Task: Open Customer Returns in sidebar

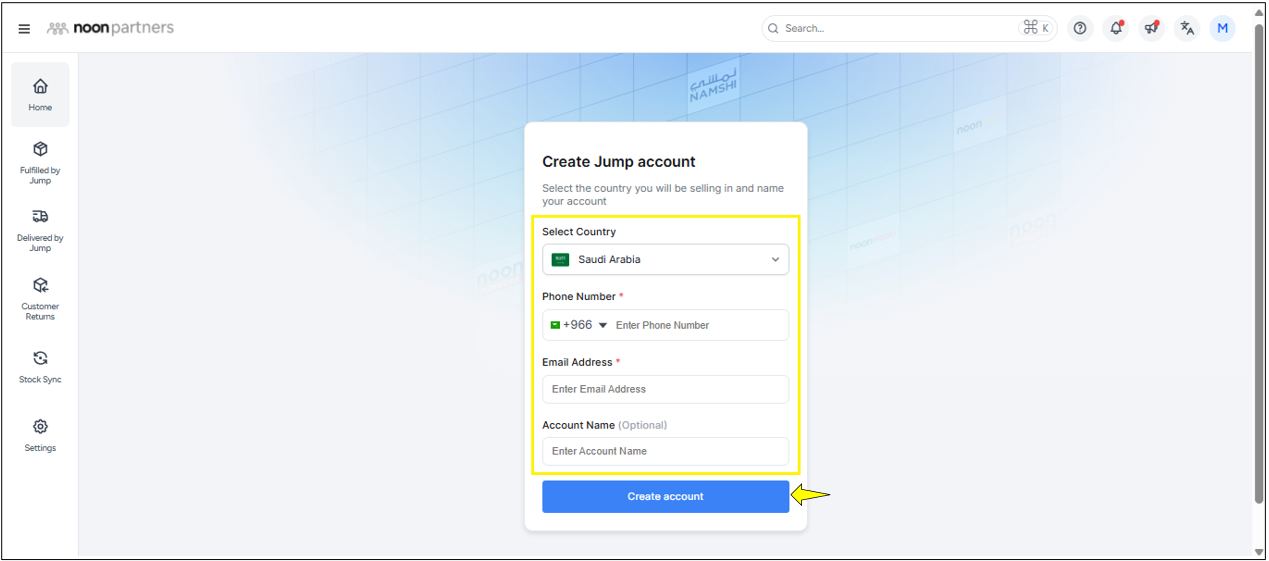Action: tap(40, 297)
